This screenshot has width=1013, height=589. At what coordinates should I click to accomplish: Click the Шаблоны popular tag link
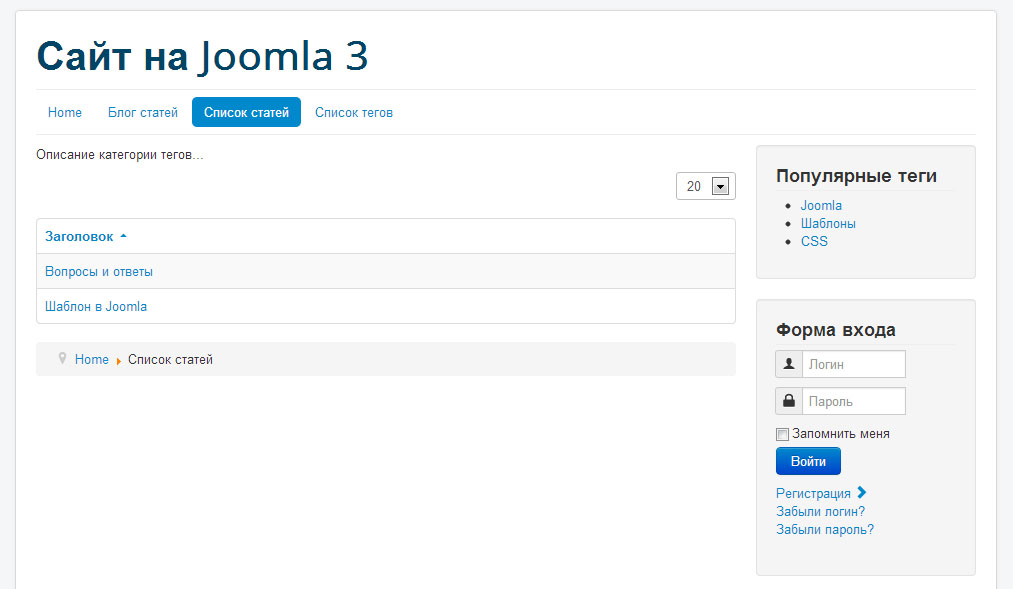pyautogui.click(x=828, y=223)
